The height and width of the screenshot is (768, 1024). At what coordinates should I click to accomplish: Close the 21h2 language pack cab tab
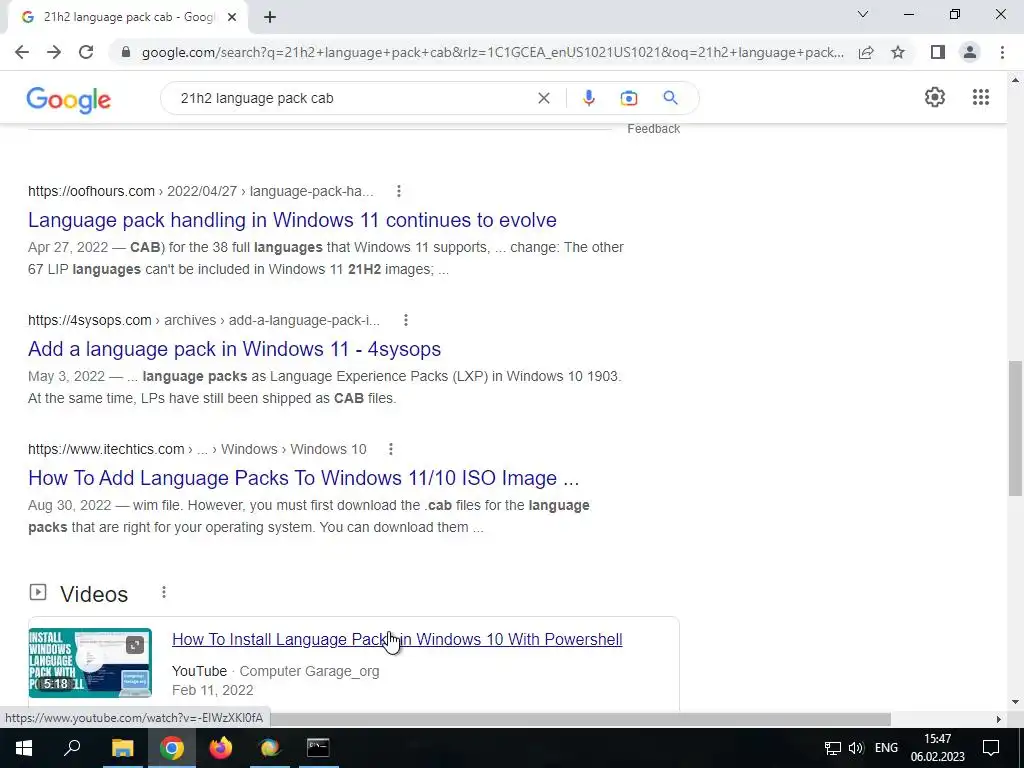231,17
